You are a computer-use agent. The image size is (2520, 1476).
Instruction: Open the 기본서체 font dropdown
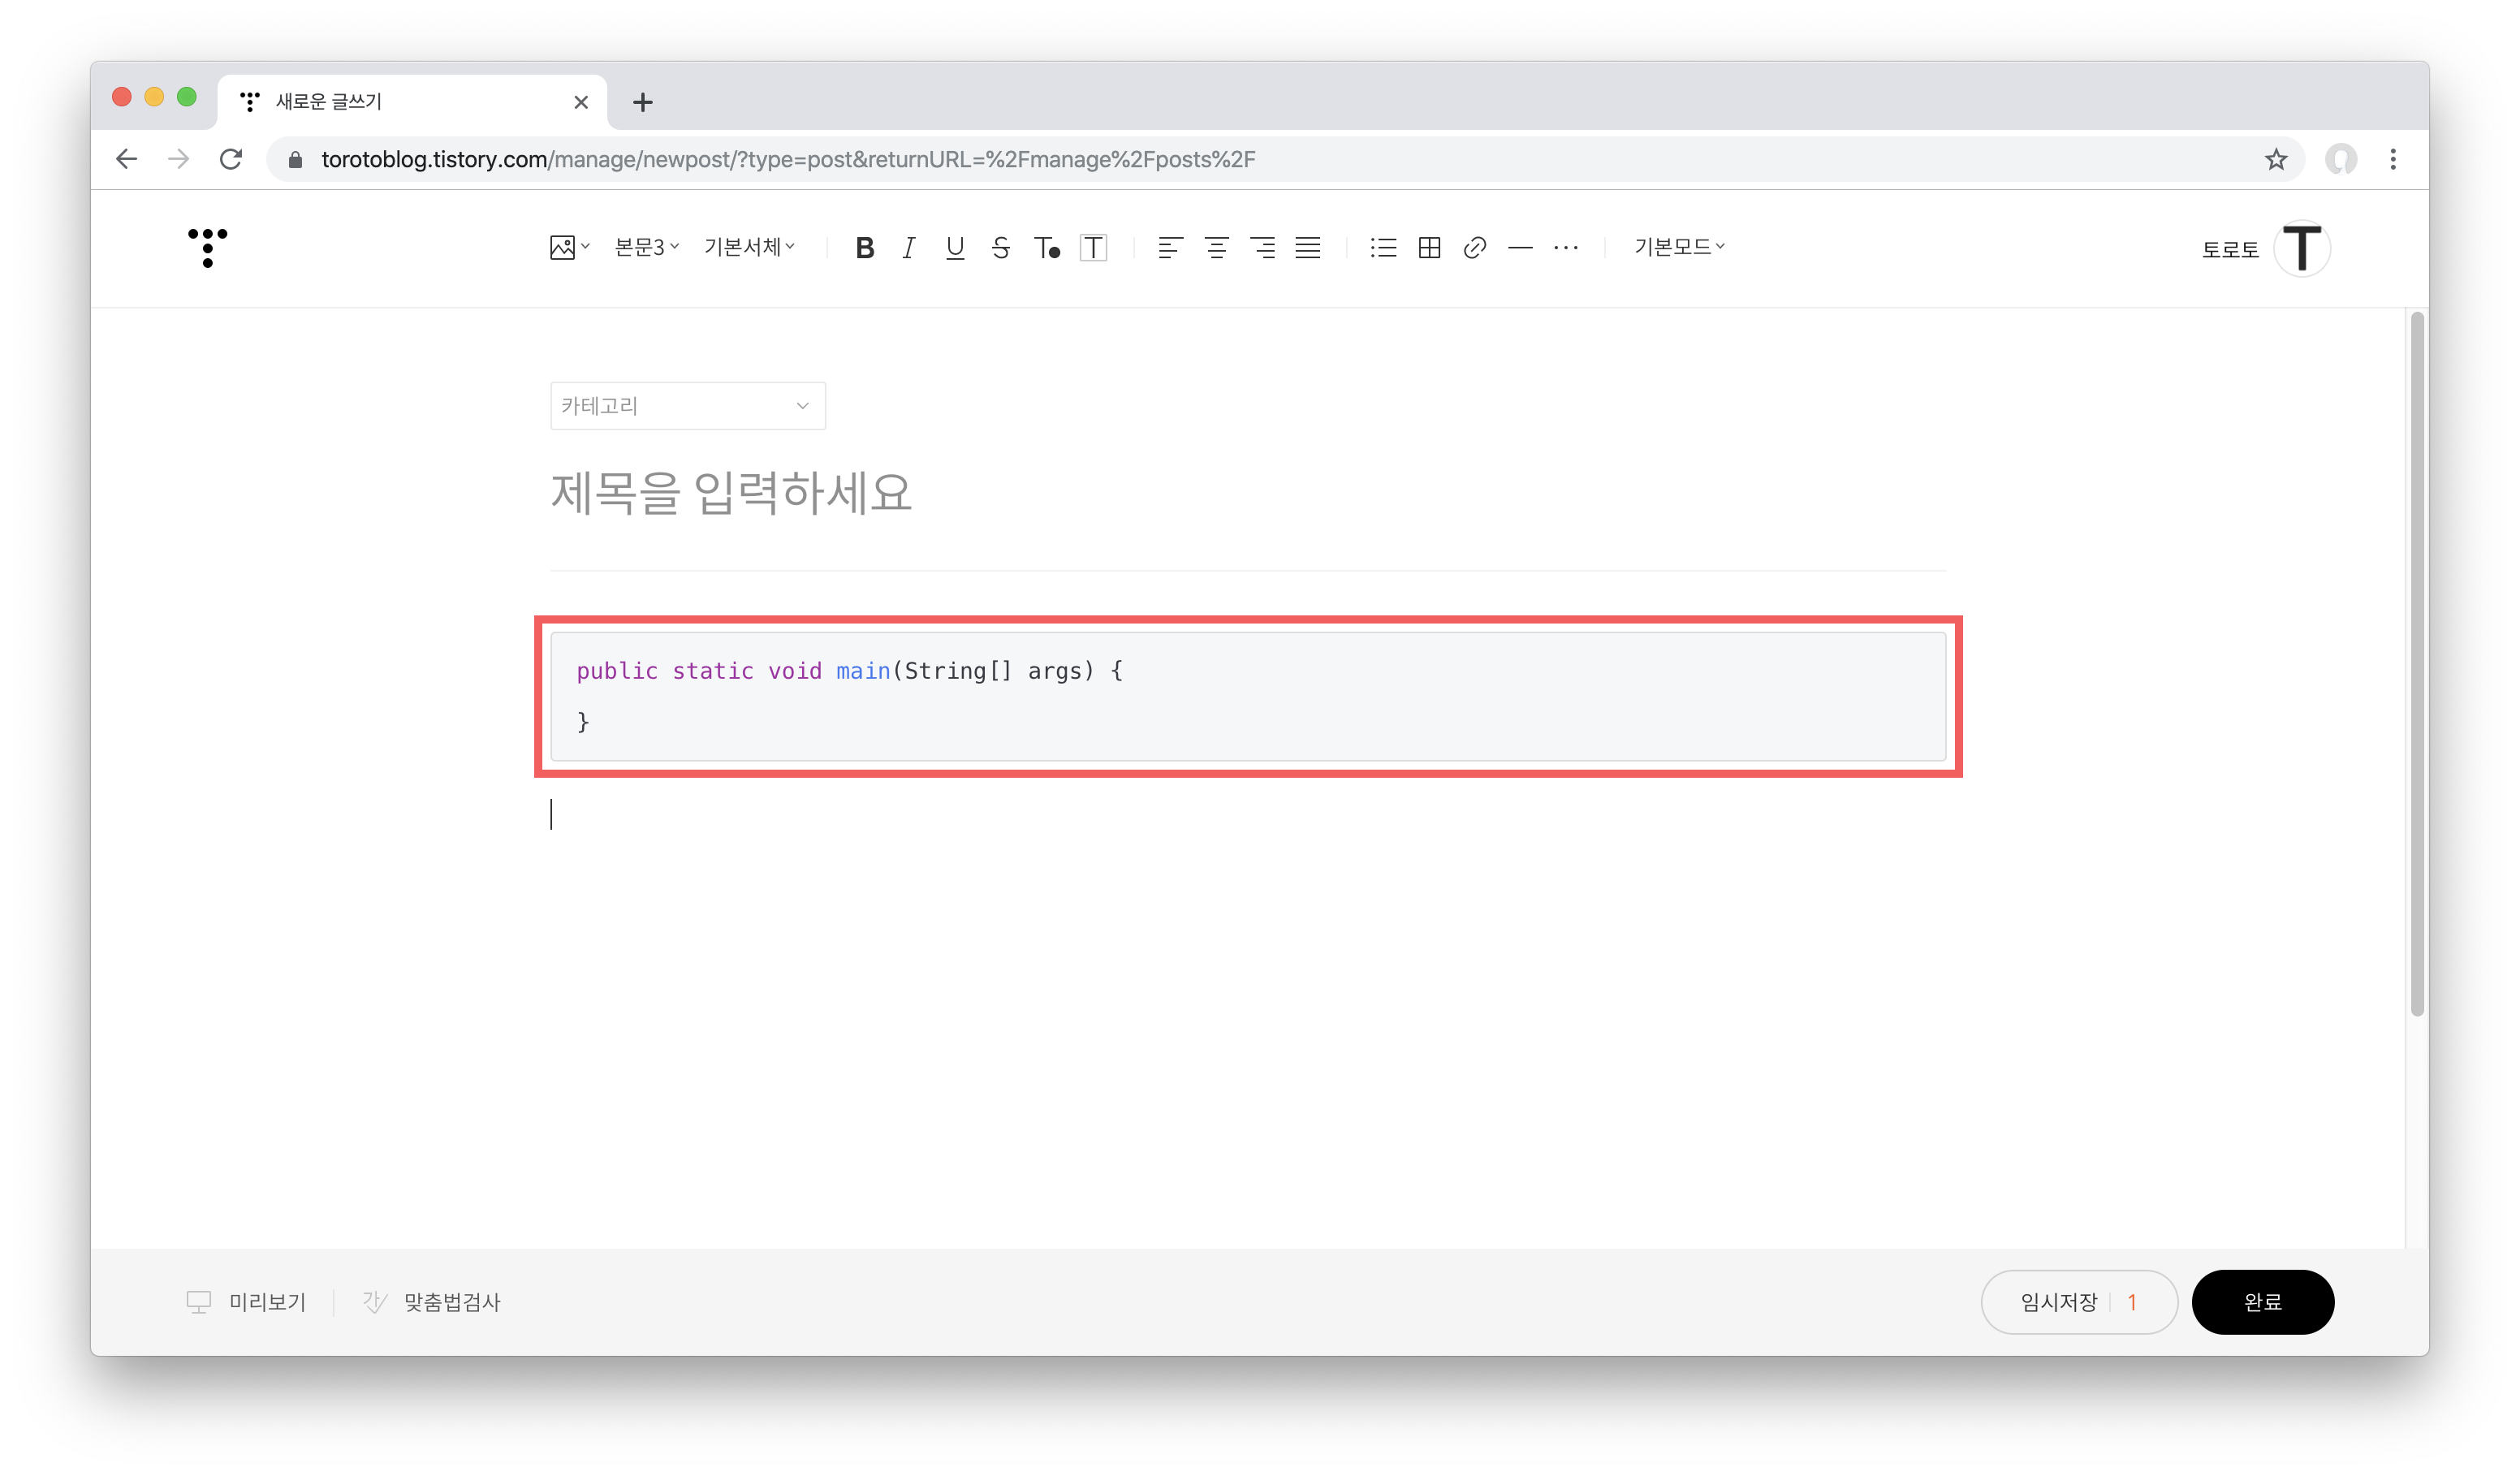coord(749,247)
